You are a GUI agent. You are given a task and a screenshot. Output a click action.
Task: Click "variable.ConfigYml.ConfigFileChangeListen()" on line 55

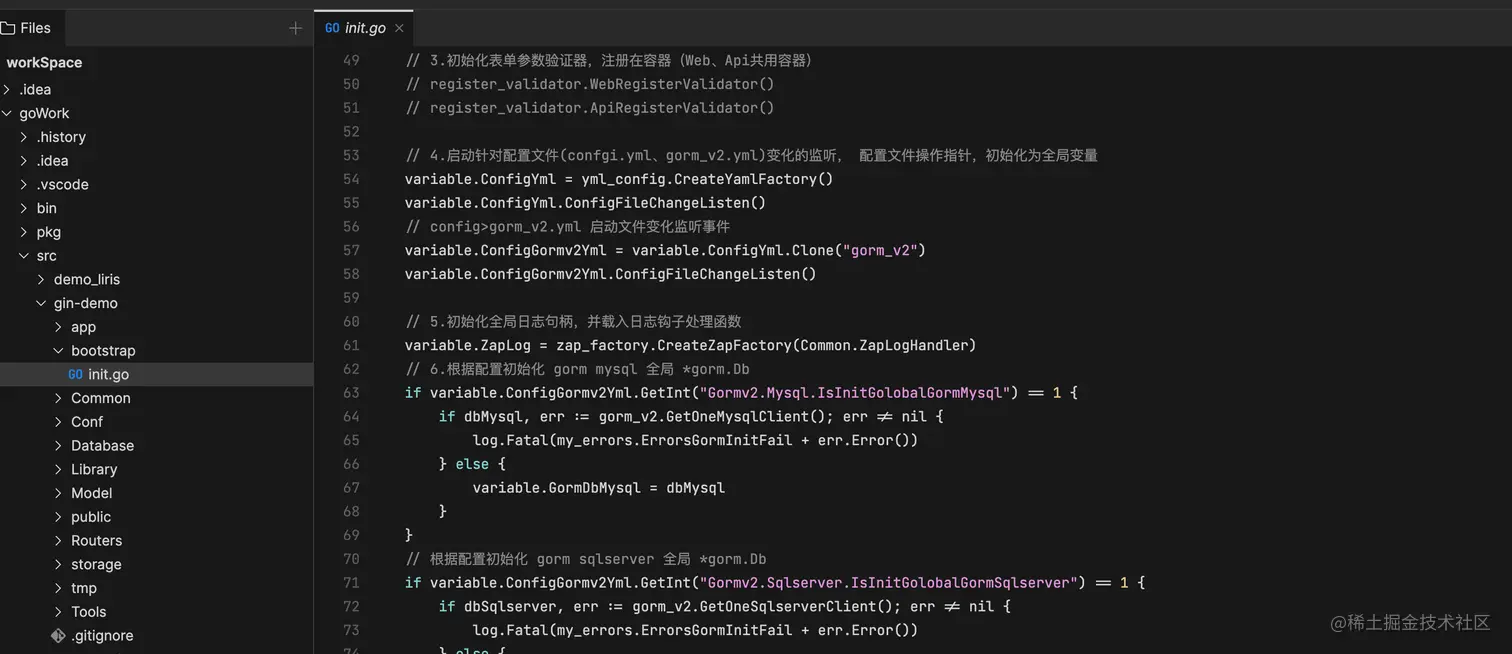[585, 203]
